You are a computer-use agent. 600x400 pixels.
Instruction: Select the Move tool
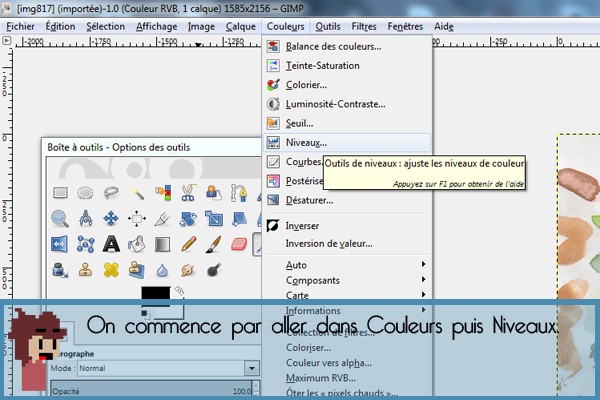[111, 219]
